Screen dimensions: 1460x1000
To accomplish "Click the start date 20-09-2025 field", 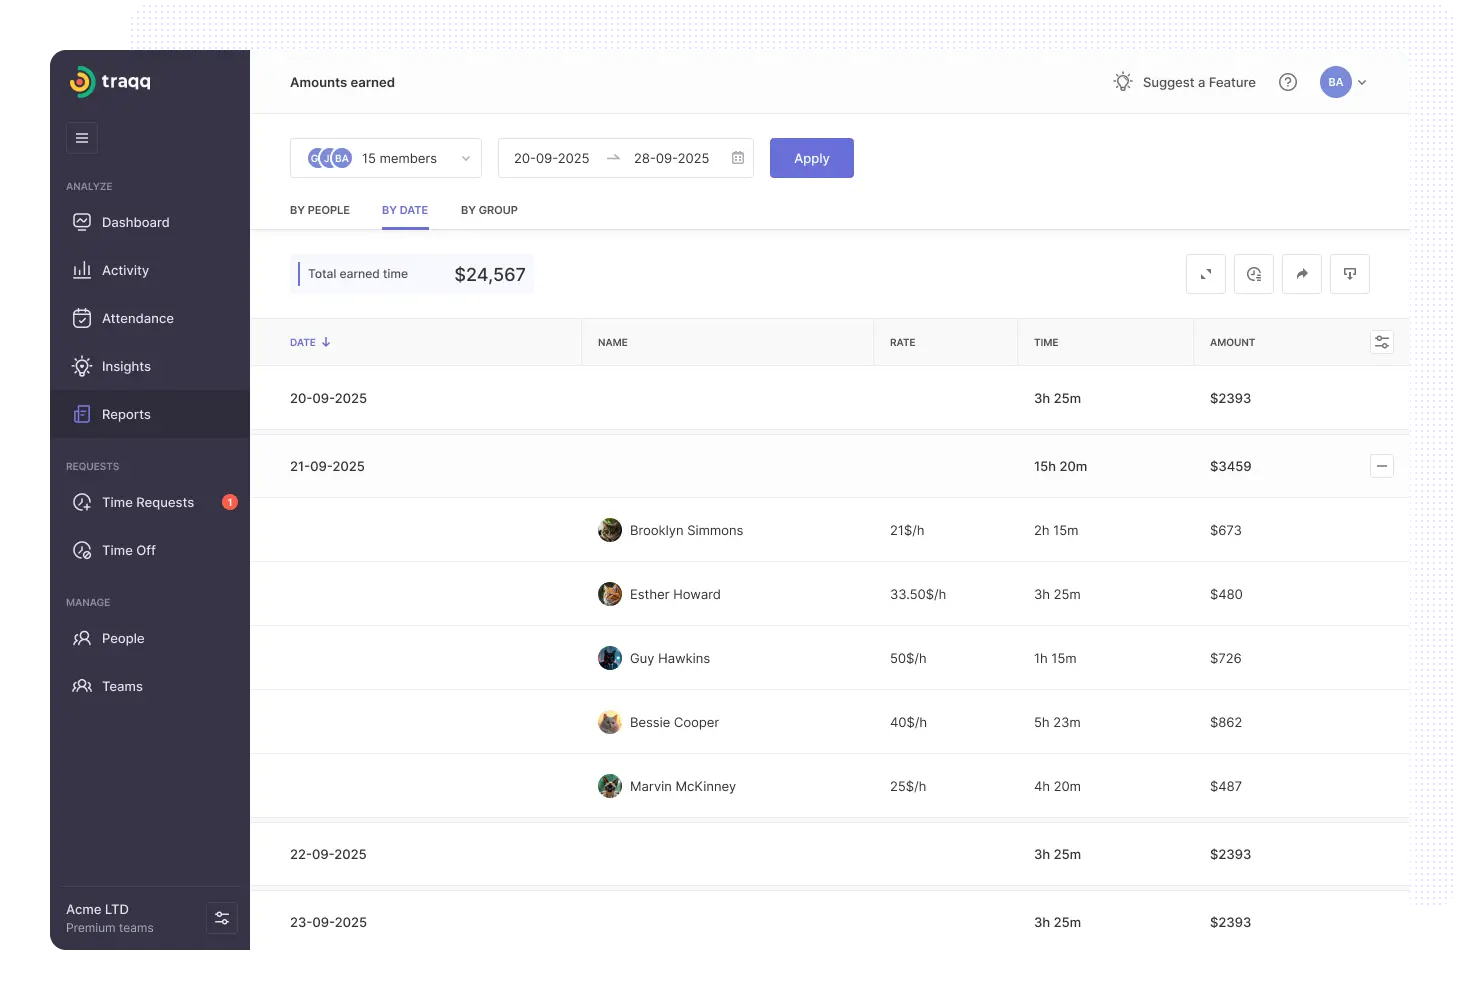I will [552, 158].
